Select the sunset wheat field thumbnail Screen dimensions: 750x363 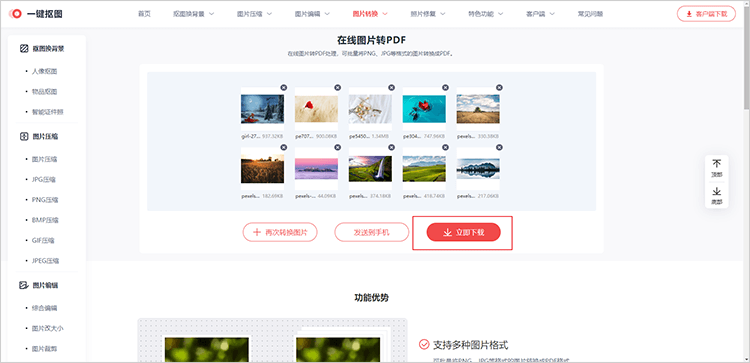tap(262, 169)
